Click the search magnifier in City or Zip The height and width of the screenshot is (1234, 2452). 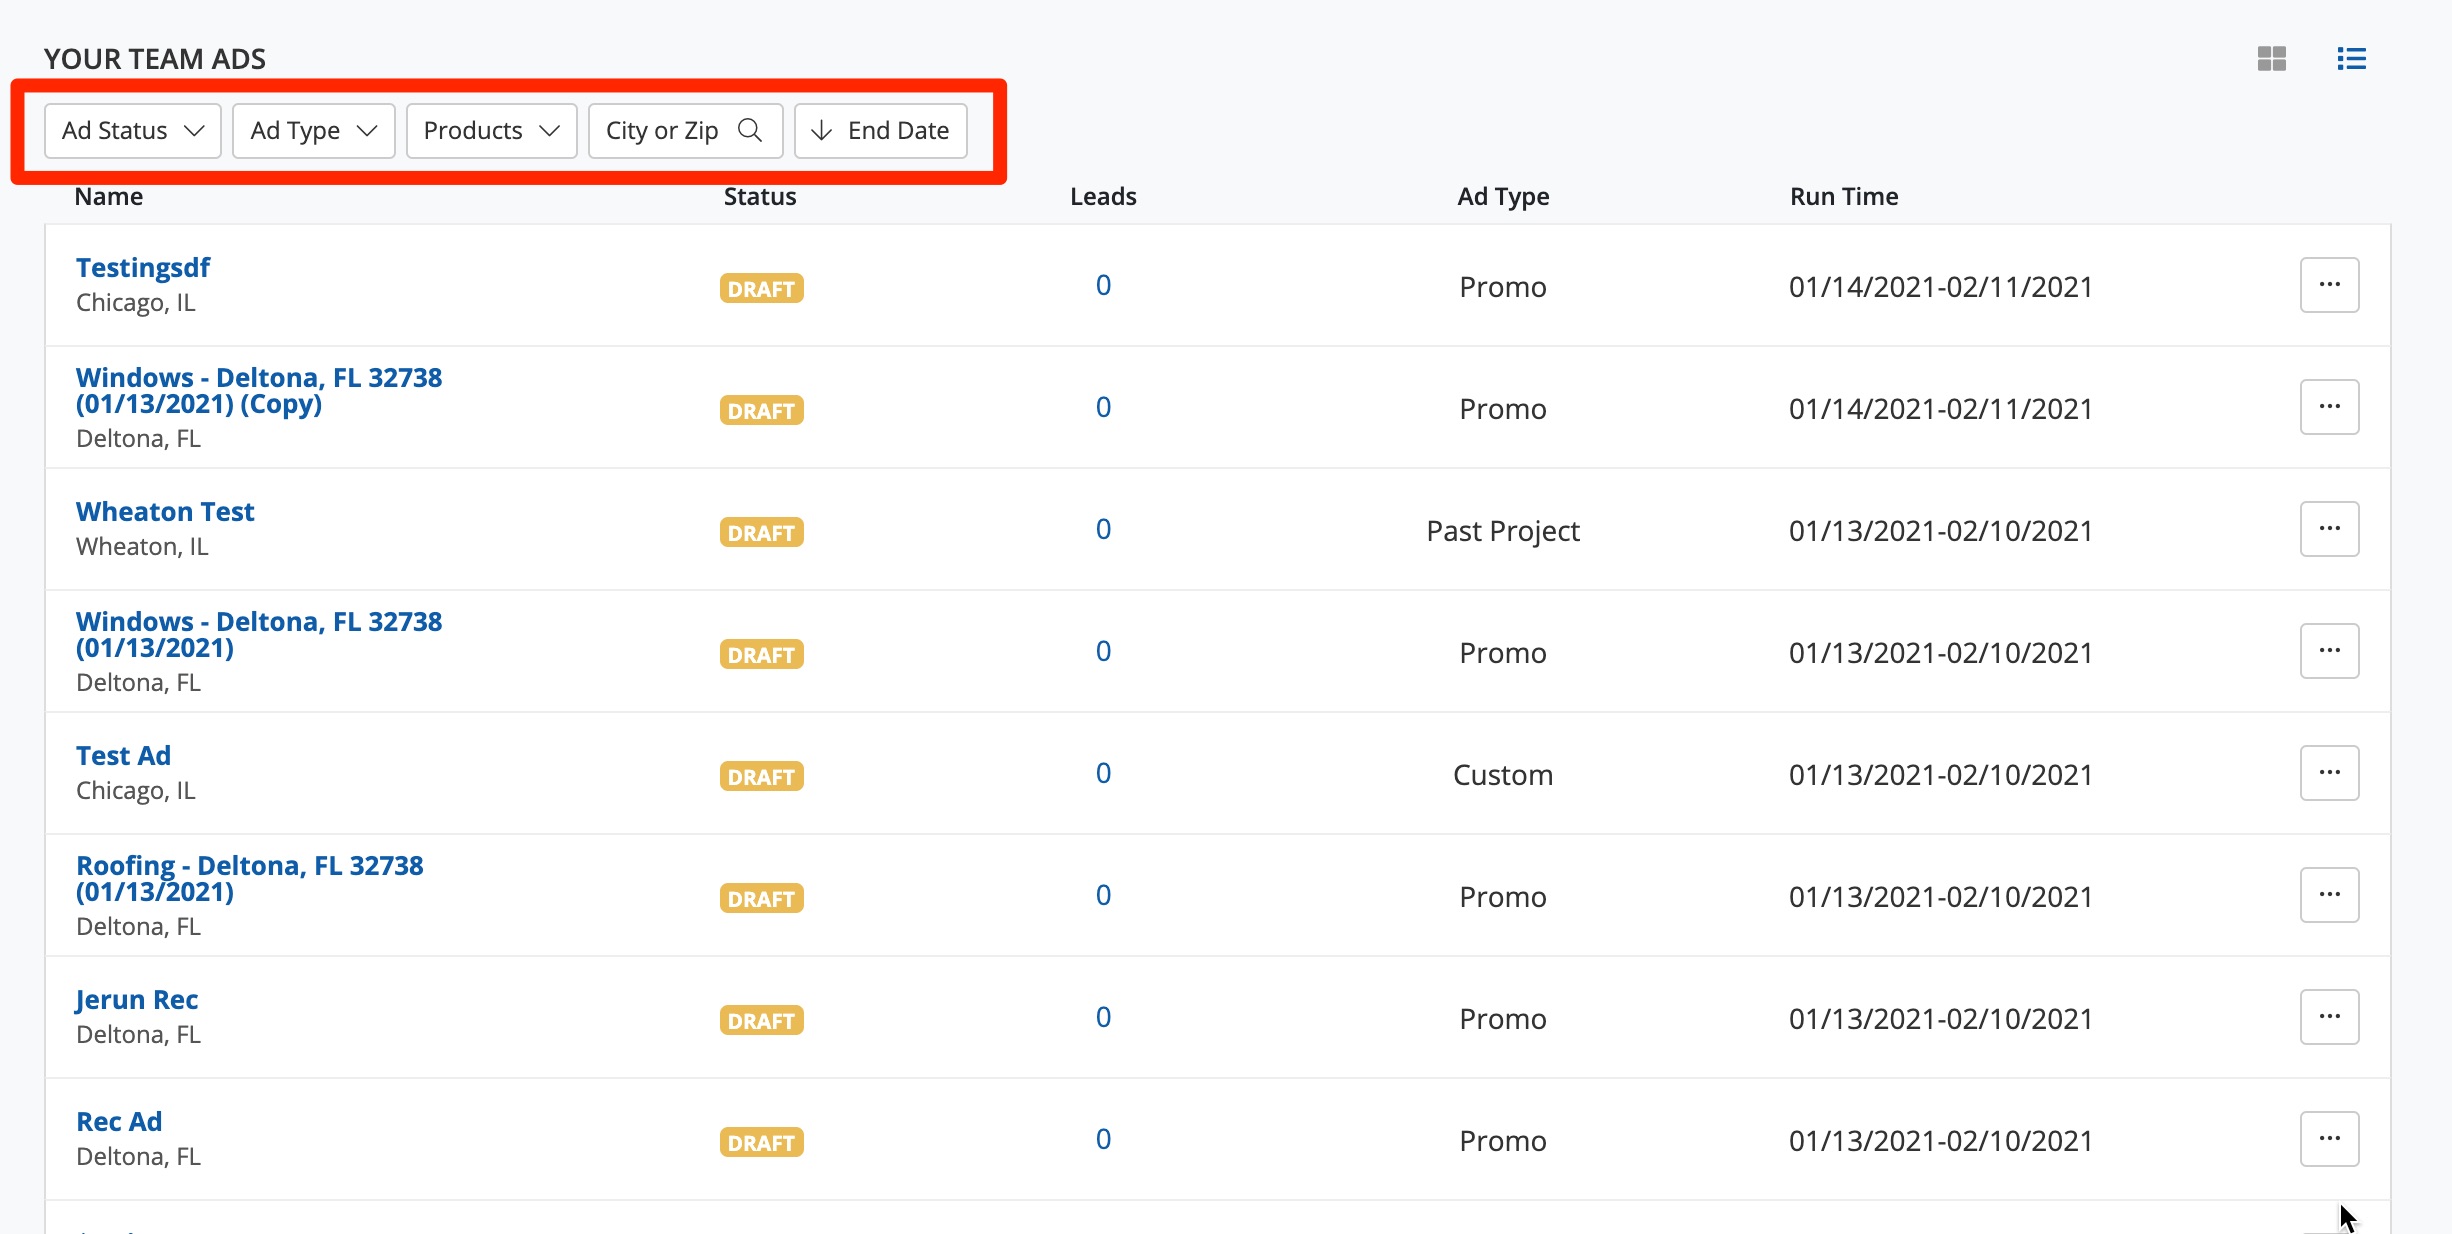(x=750, y=130)
